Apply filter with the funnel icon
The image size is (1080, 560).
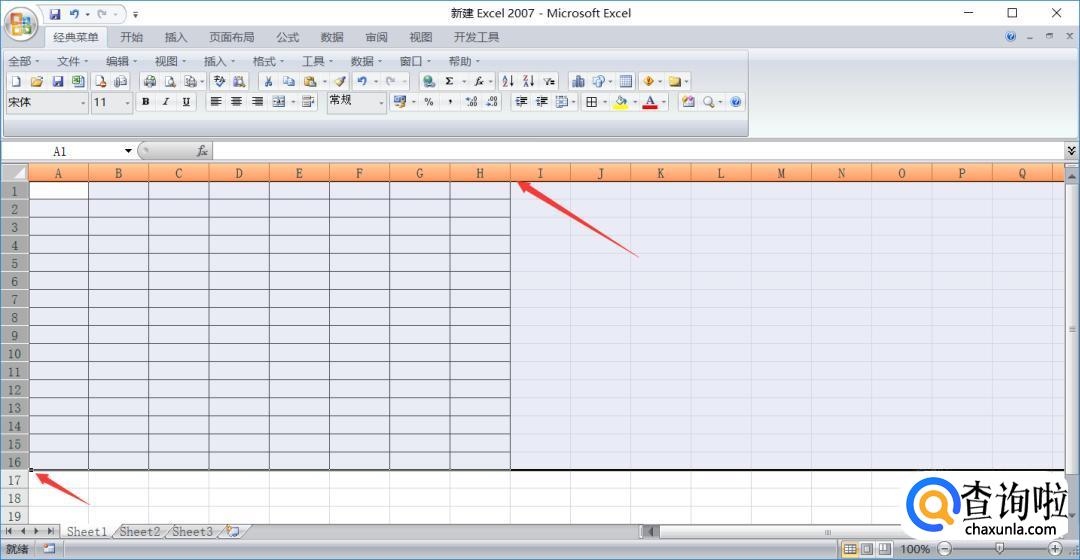point(549,81)
